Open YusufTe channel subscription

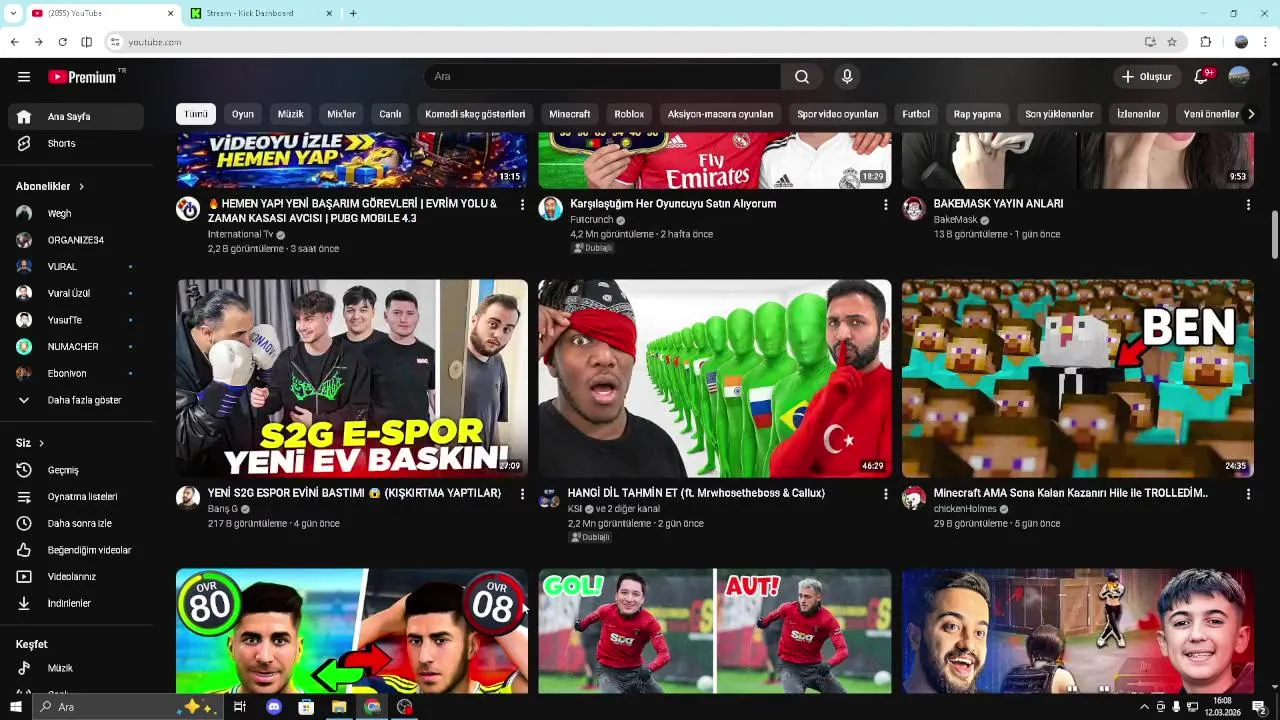pos(76,320)
